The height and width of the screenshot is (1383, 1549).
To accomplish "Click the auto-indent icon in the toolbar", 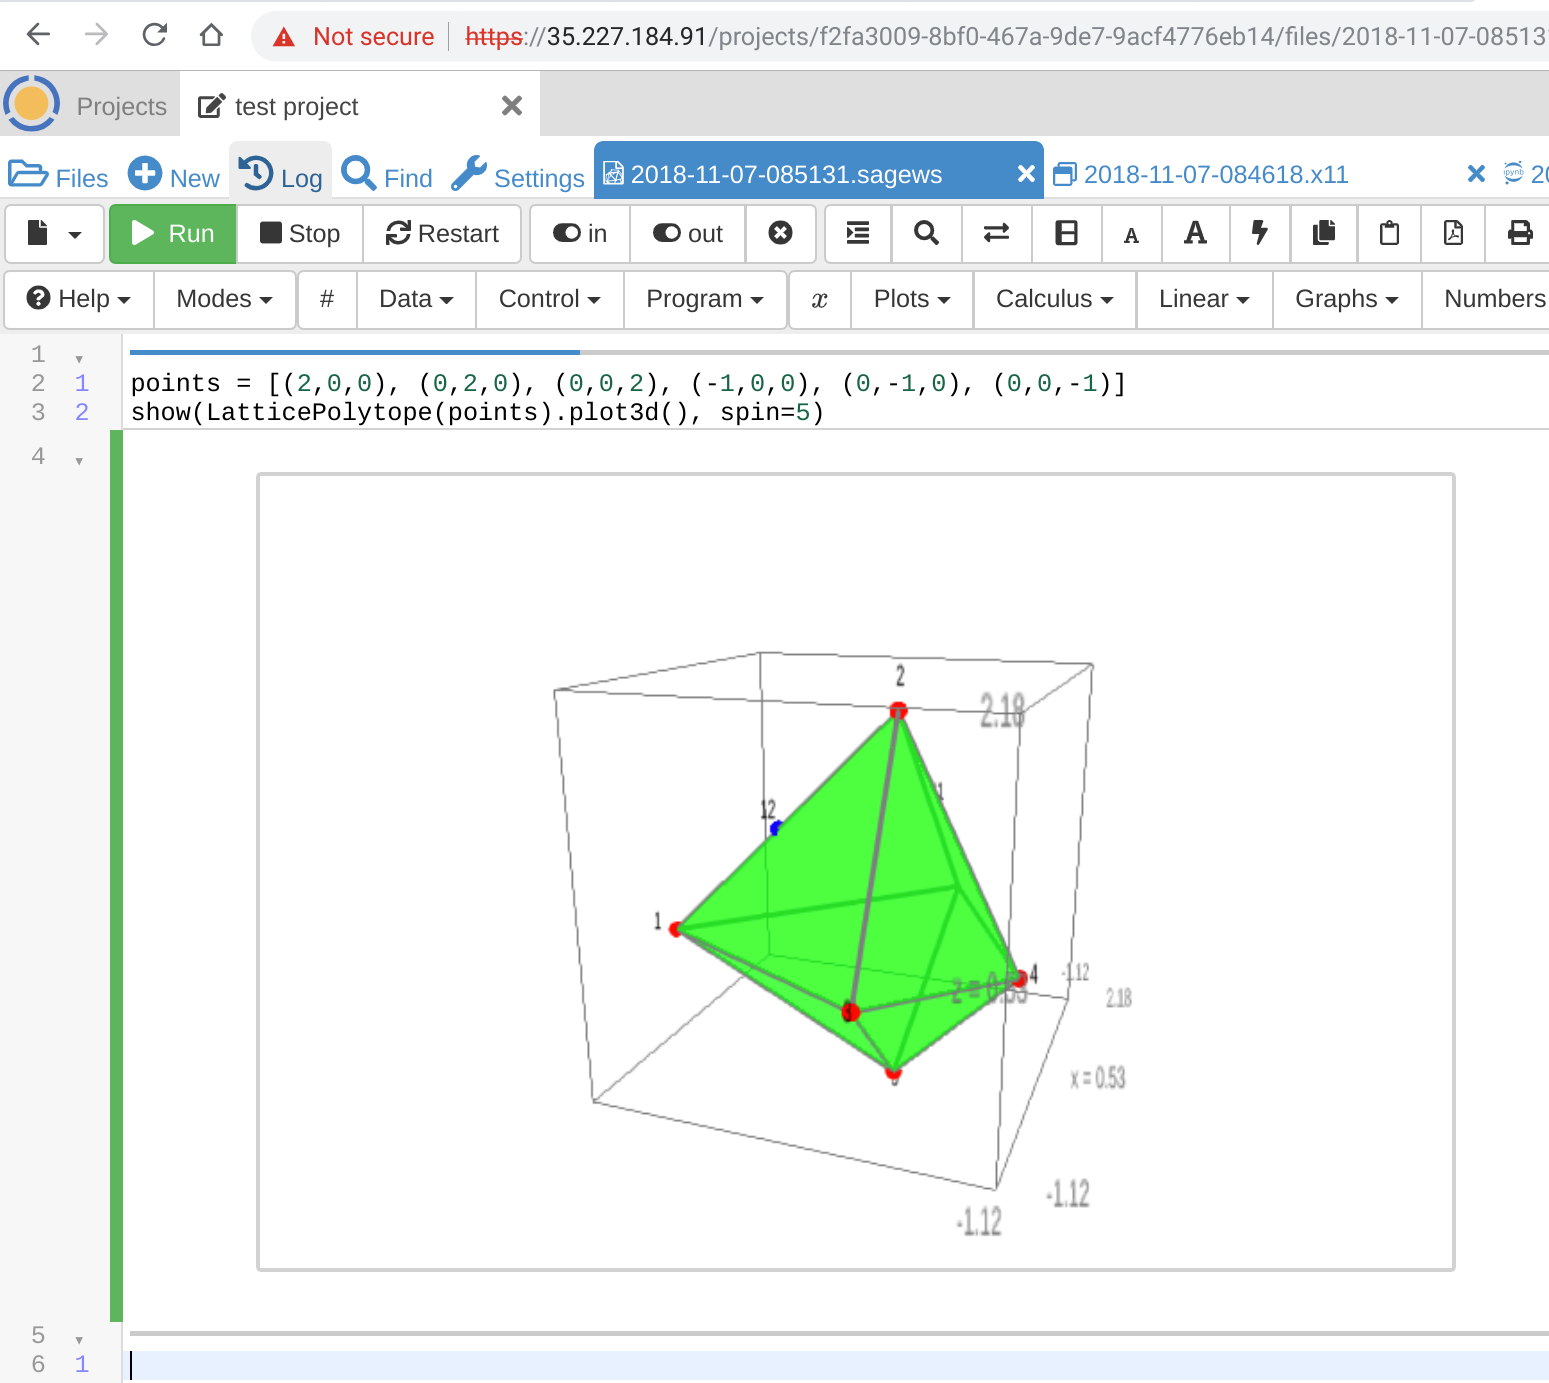I will pos(857,234).
